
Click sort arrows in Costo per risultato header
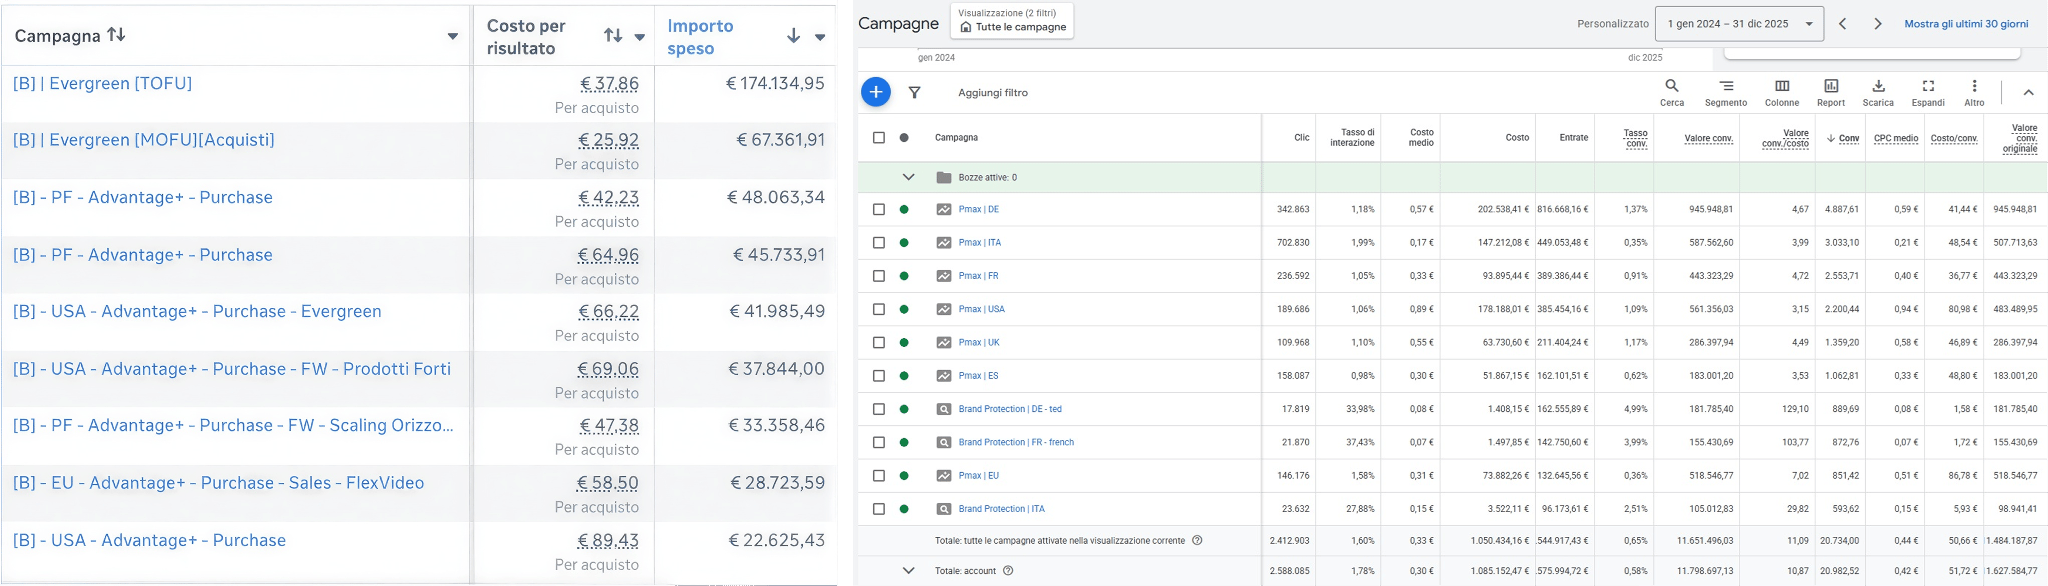coord(613,36)
